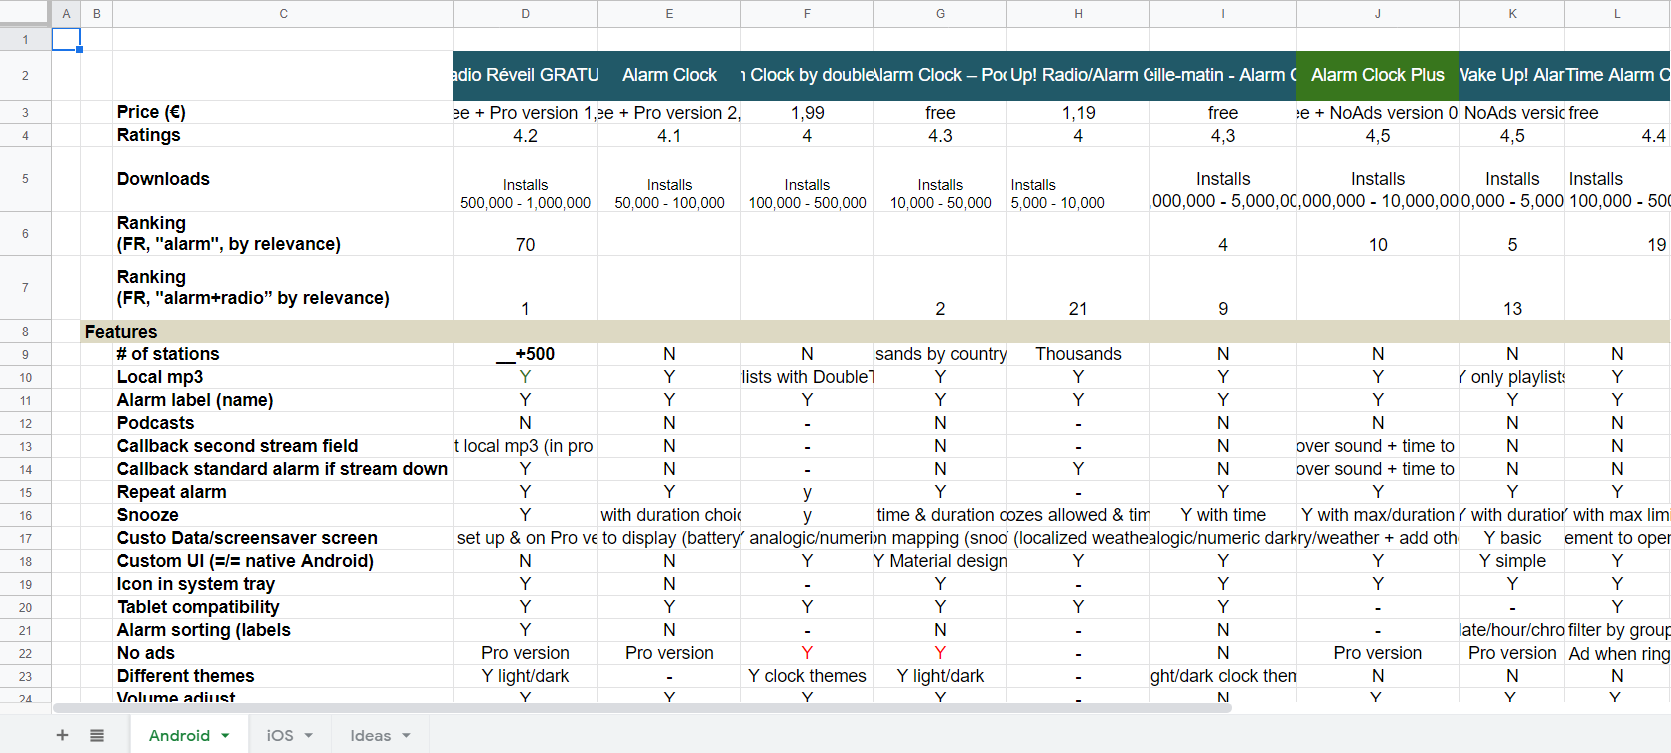Click 'Tablet compatibility' label
The height and width of the screenshot is (753, 1671).
pos(283,607)
